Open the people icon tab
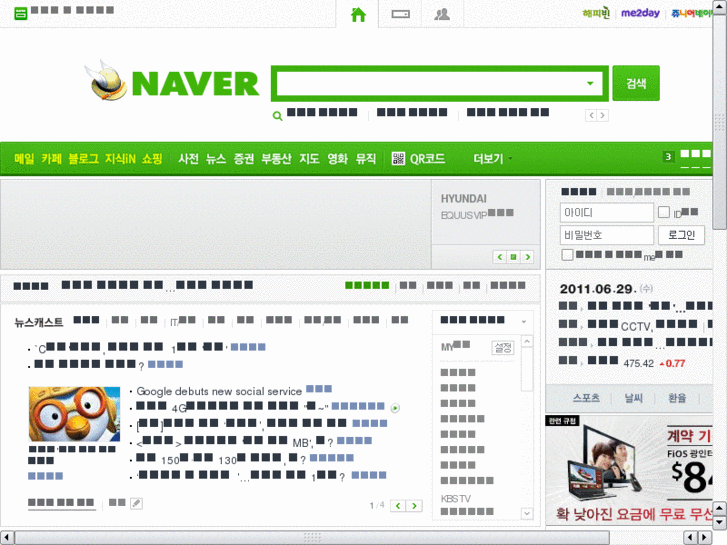The height and width of the screenshot is (545, 727). [x=442, y=14]
